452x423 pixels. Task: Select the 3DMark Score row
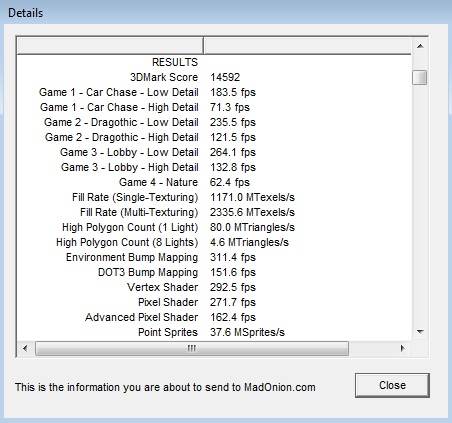point(214,77)
